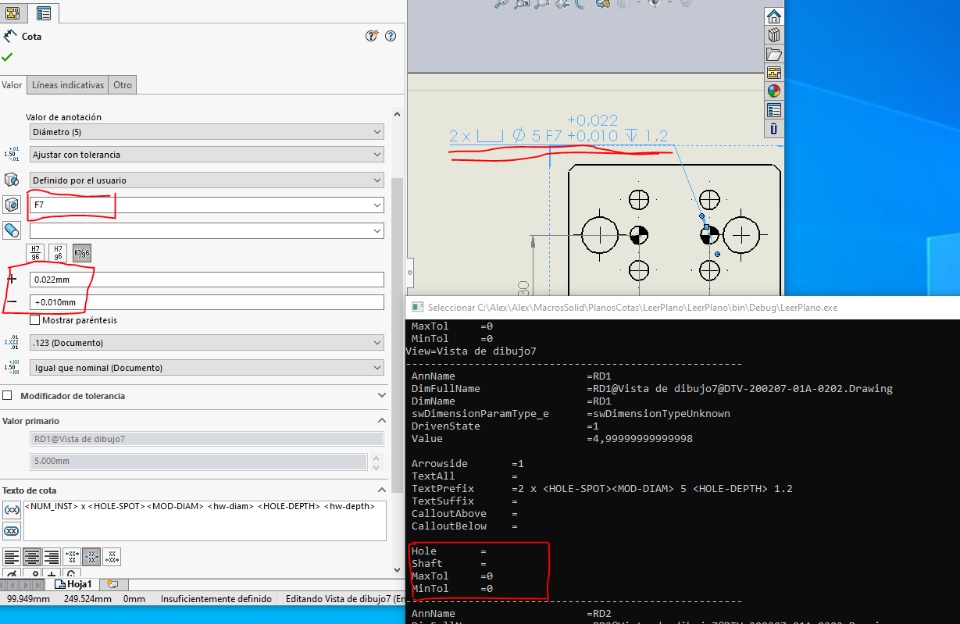Switch to the PropertyManager tab icon
Viewport: 960px width, 624px height.
(x=43, y=12)
